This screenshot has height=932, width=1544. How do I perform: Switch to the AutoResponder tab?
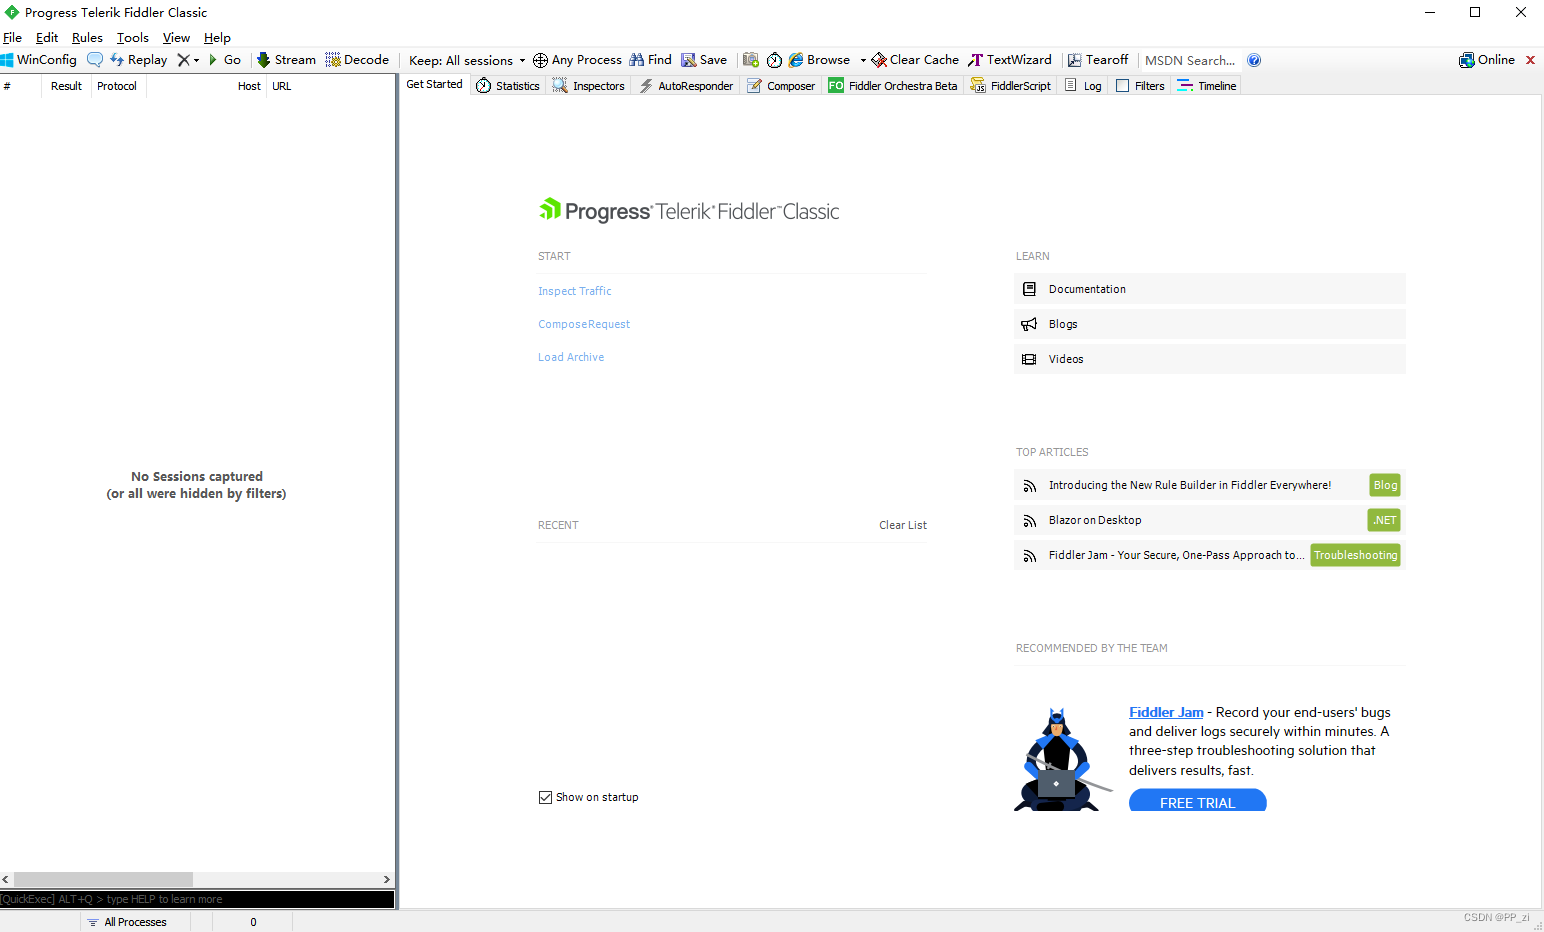click(686, 86)
